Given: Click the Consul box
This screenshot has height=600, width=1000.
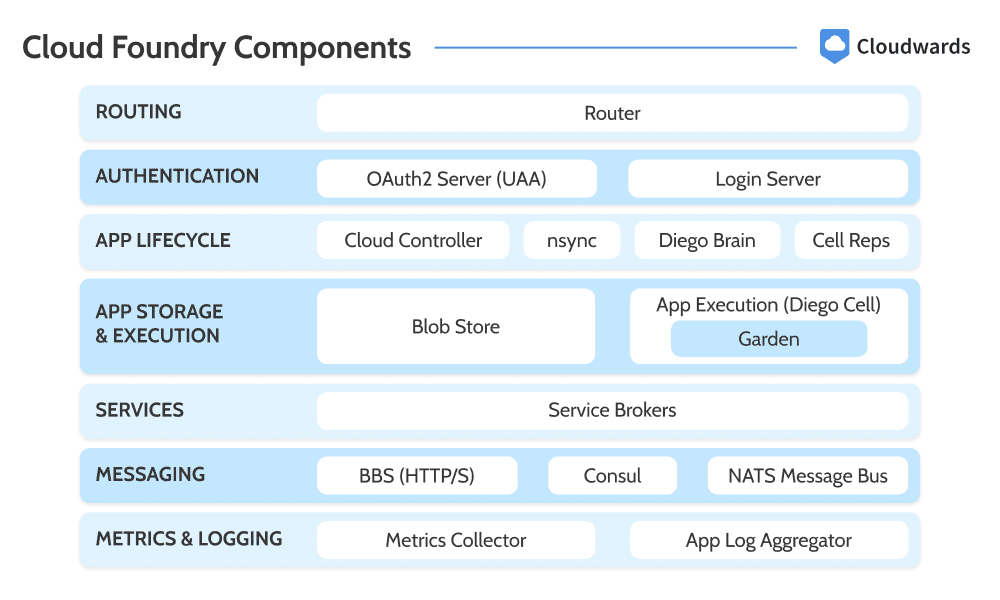Looking at the screenshot, I should (612, 476).
